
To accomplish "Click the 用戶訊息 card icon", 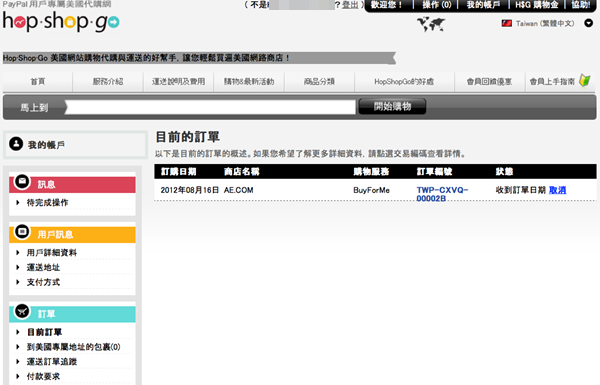I will coord(22,232).
